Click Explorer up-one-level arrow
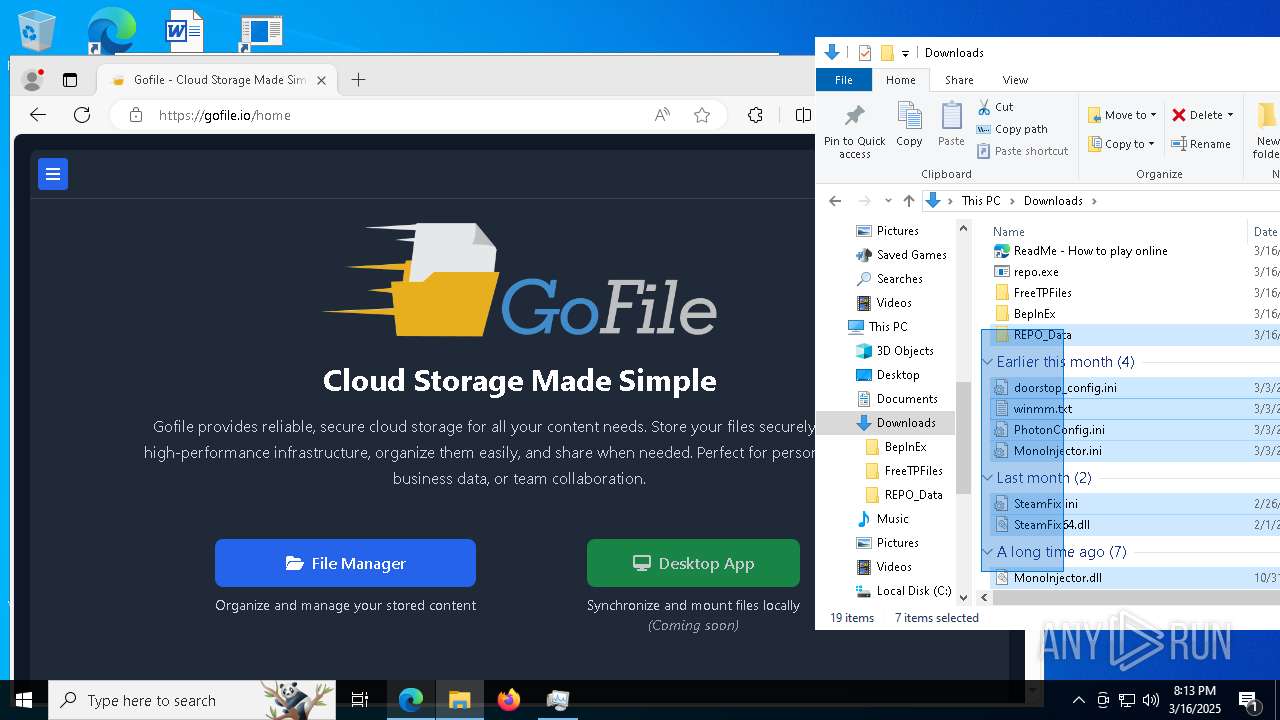The width and height of the screenshot is (1280, 720). (908, 201)
